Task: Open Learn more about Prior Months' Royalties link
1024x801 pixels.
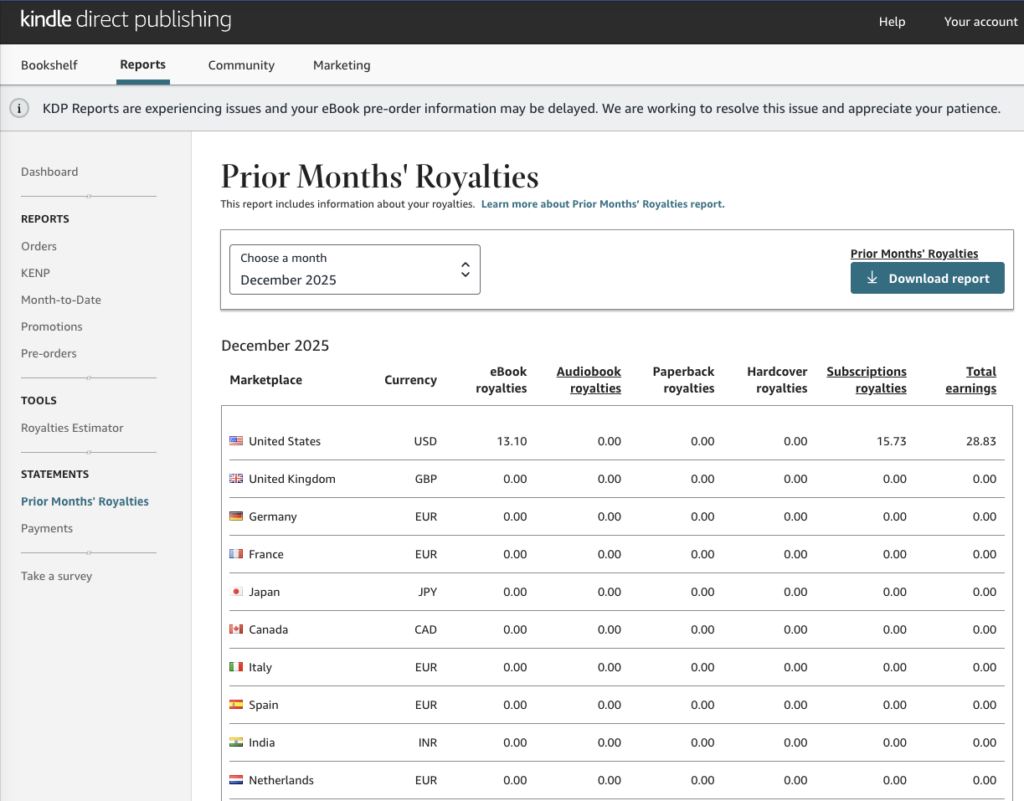Action: click(602, 204)
